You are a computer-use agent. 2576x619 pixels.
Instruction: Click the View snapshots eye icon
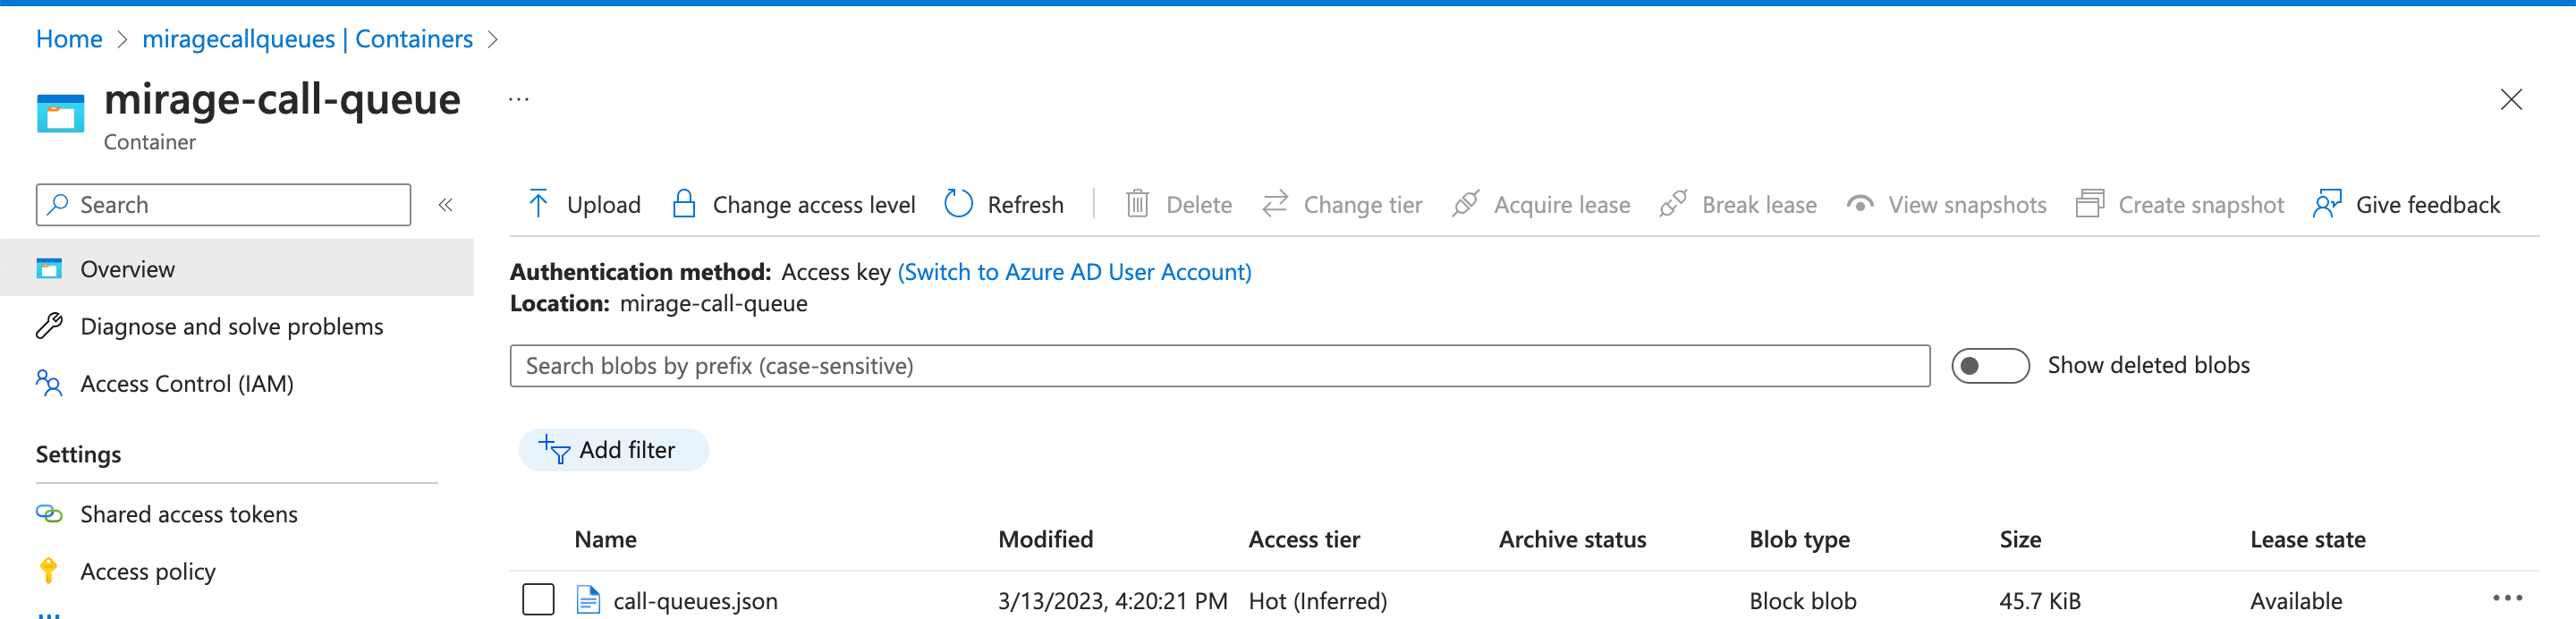tap(1860, 204)
